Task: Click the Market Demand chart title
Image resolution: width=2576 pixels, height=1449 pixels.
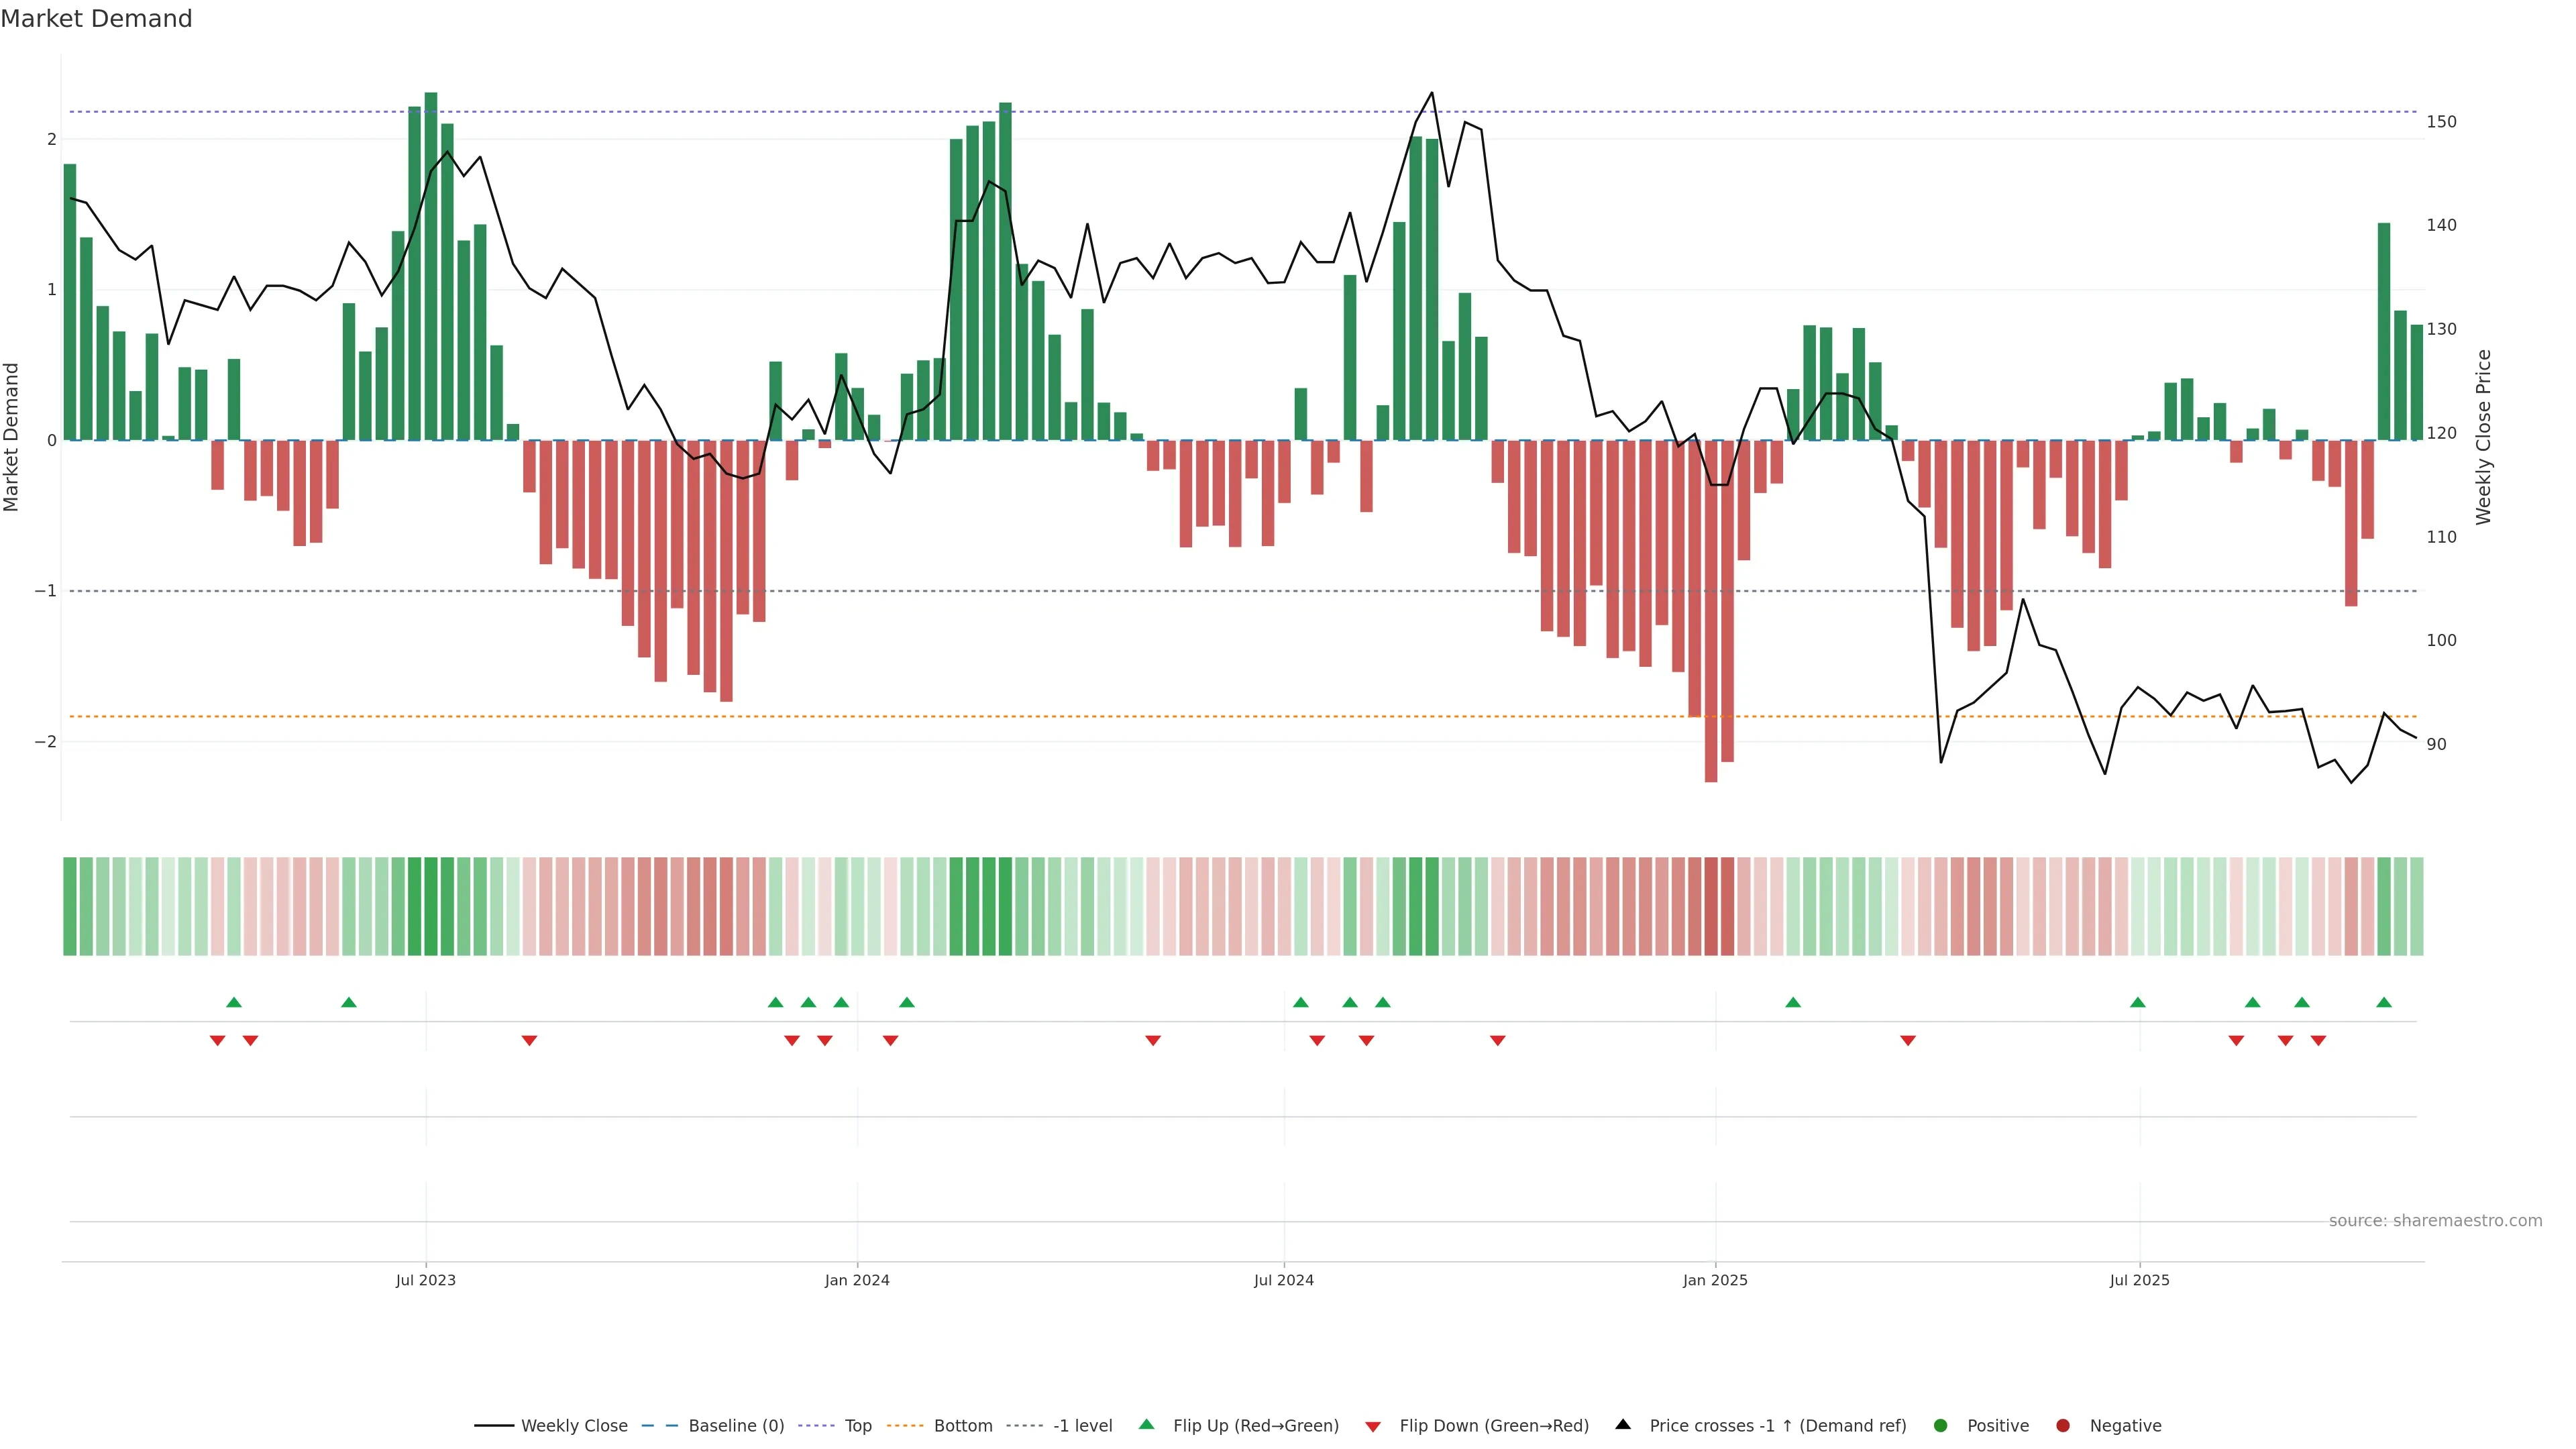Action: coord(96,19)
